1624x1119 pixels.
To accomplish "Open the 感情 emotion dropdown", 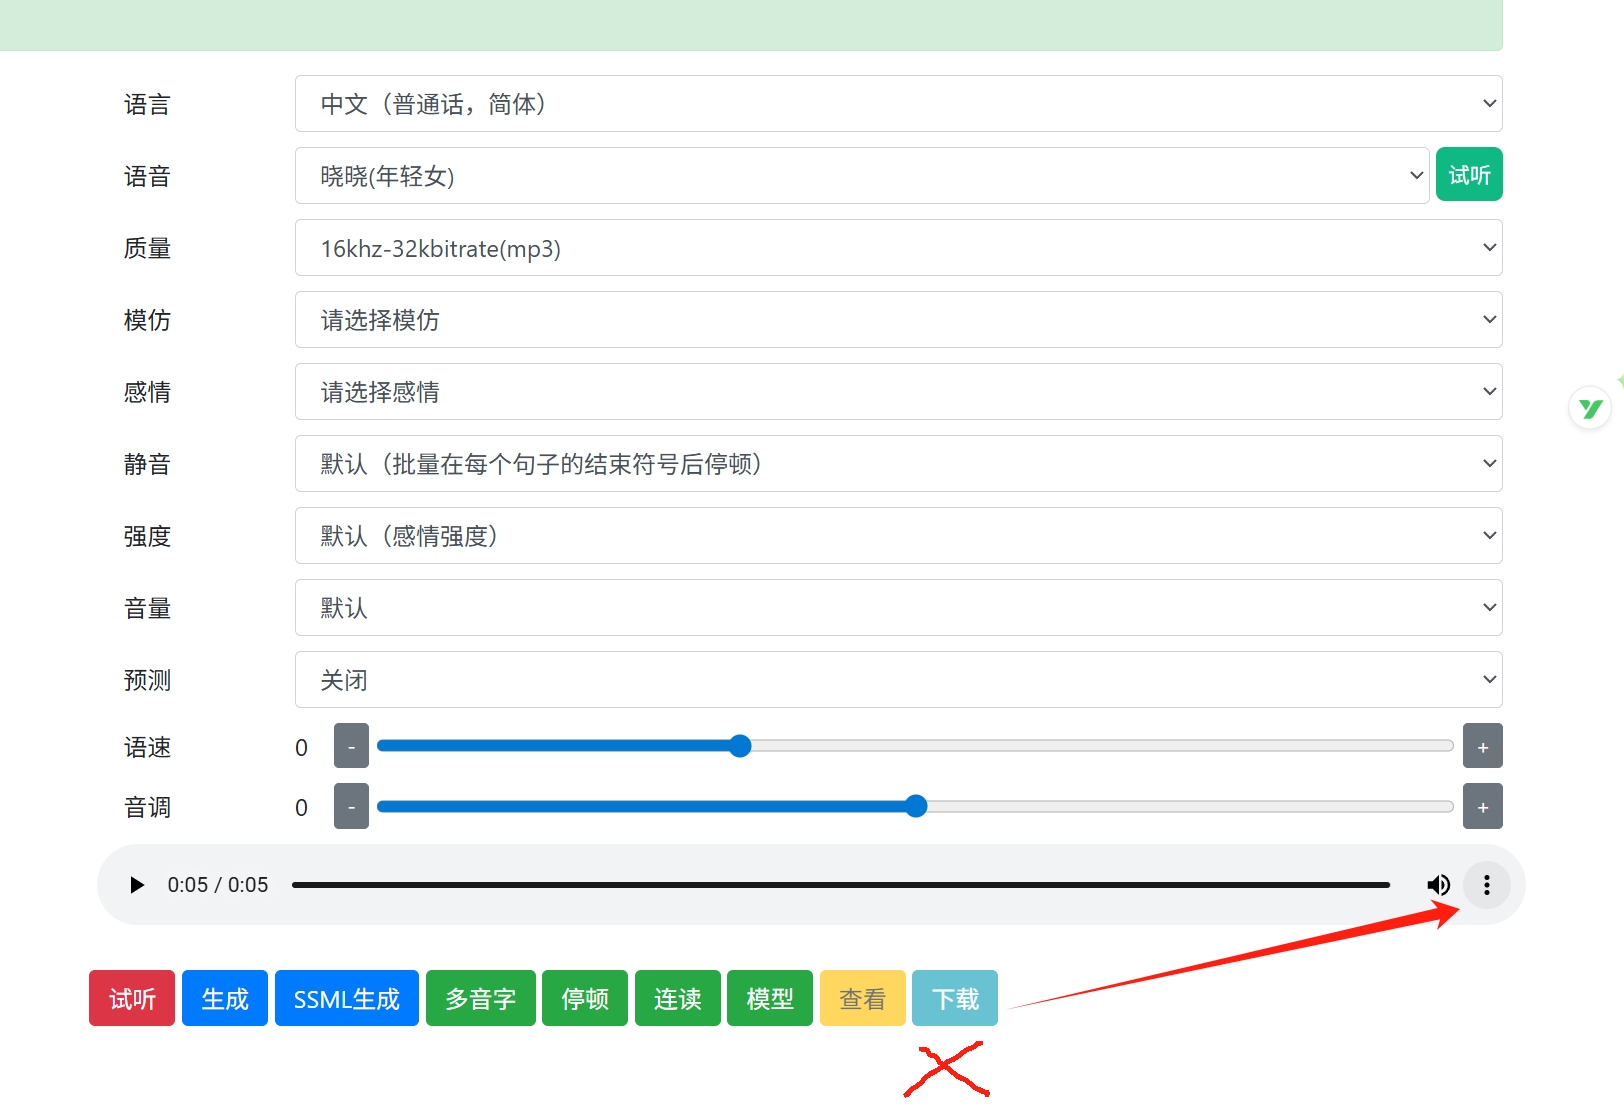I will (x=898, y=391).
